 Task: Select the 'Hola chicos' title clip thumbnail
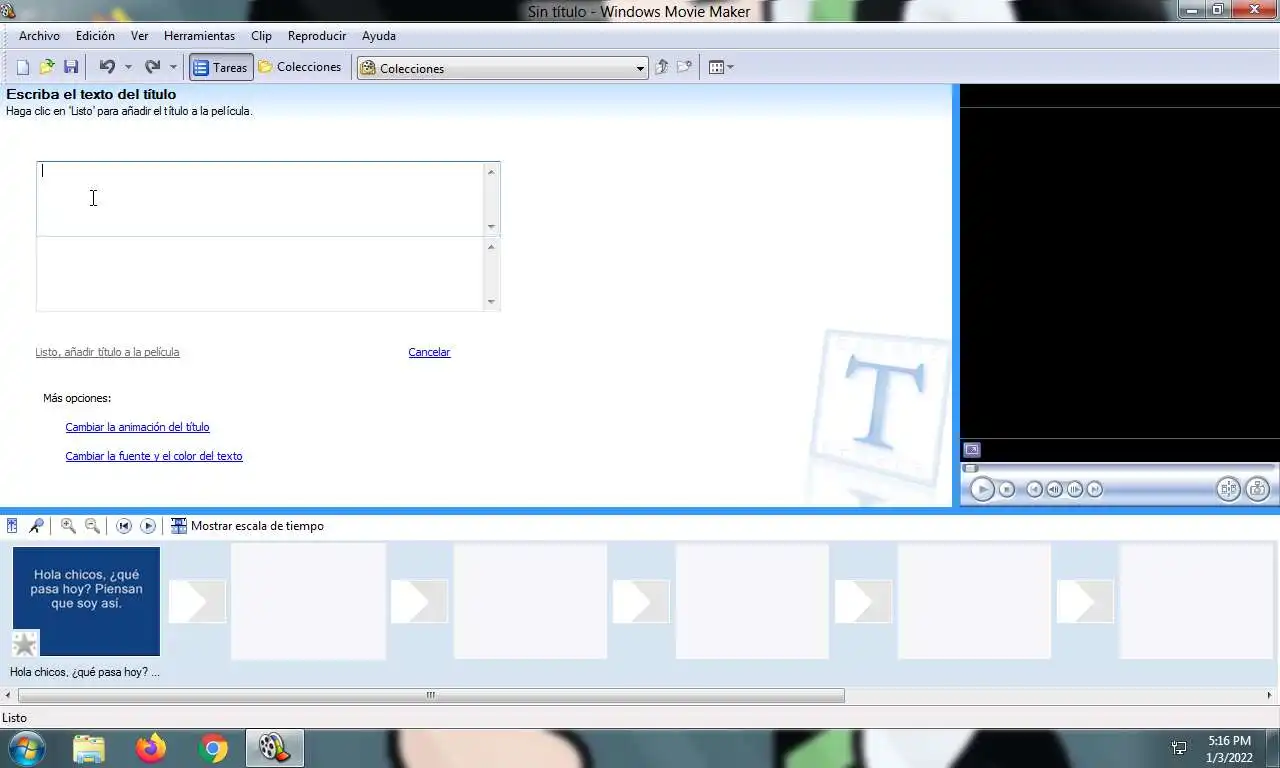point(86,601)
